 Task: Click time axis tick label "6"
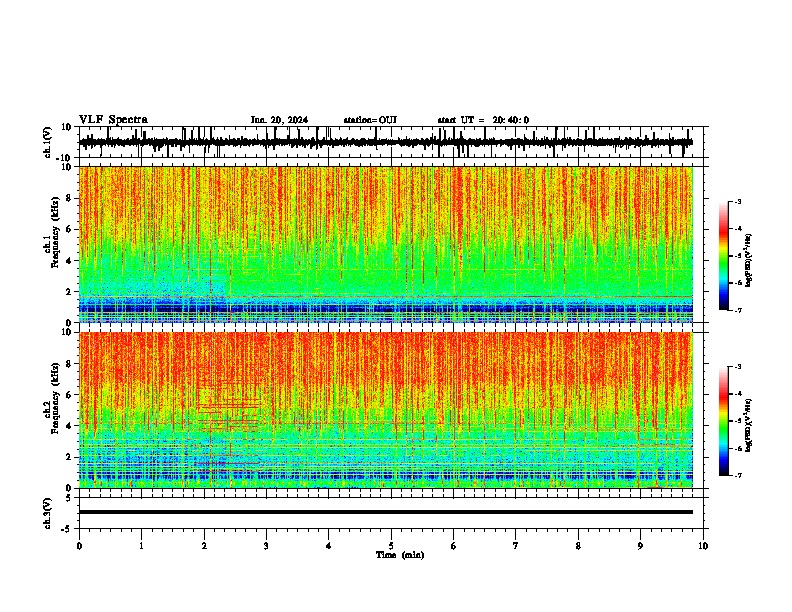coord(454,546)
